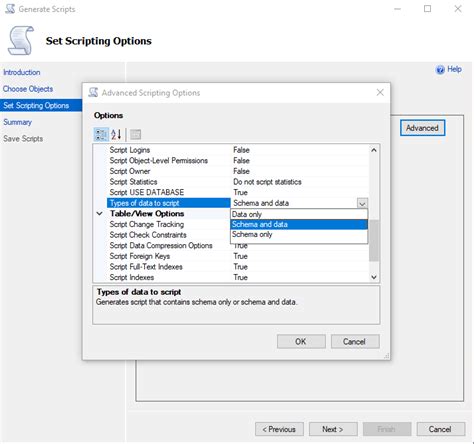Click the True value for Script Foreign Keys
This screenshot has height=444, width=474.
click(240, 256)
